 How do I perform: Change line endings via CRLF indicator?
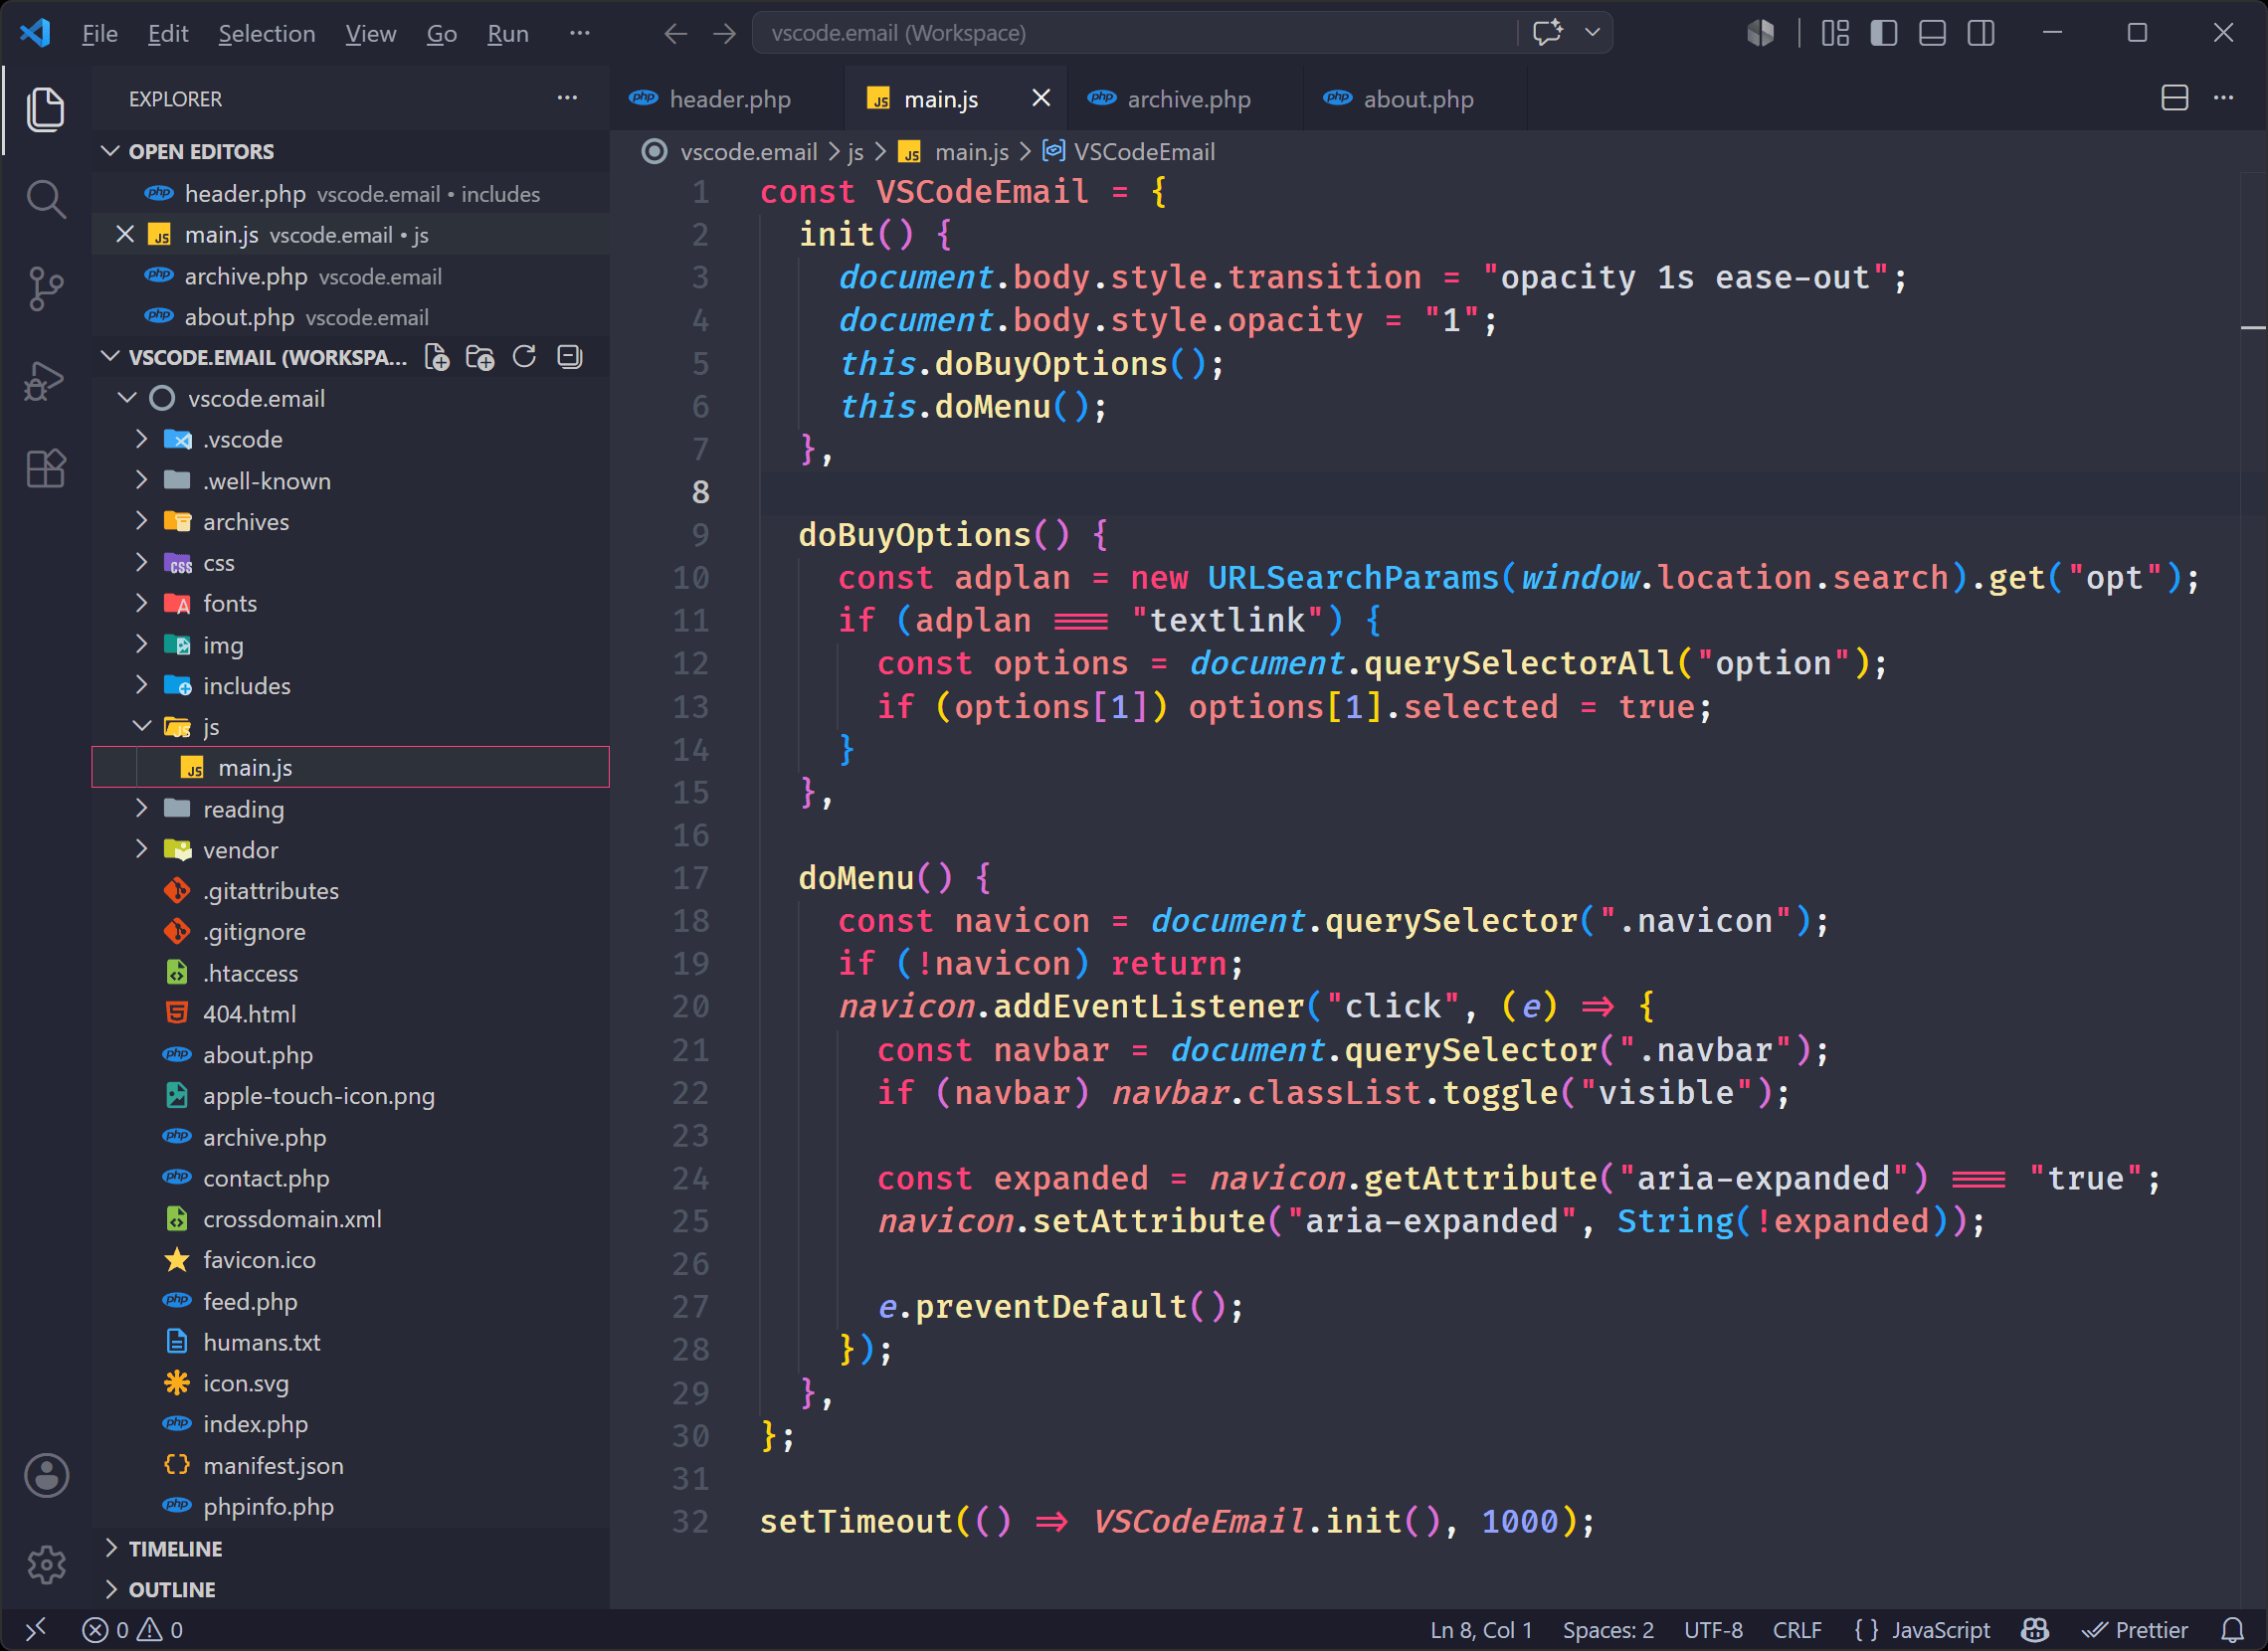click(1797, 1630)
